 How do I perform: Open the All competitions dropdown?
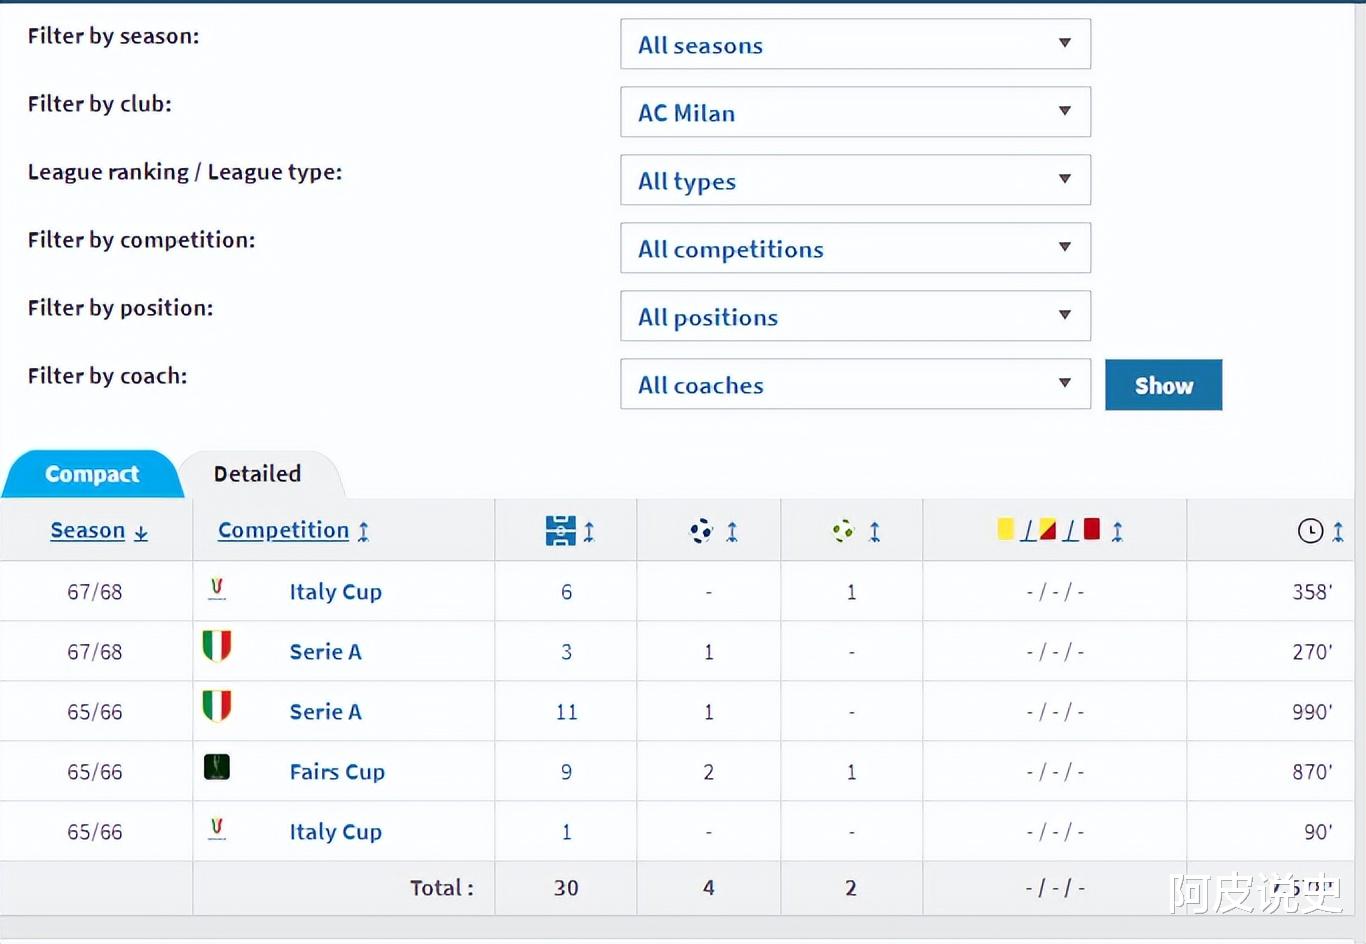tap(855, 249)
